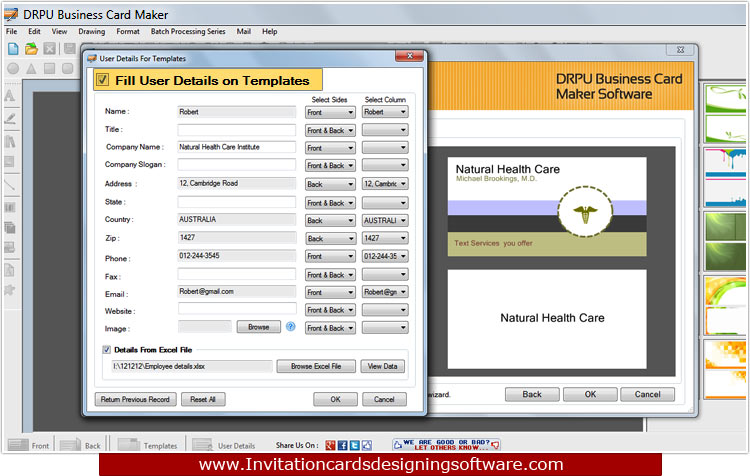Select the dark green template thumbnail
This screenshot has height=476, width=750.
(725, 241)
